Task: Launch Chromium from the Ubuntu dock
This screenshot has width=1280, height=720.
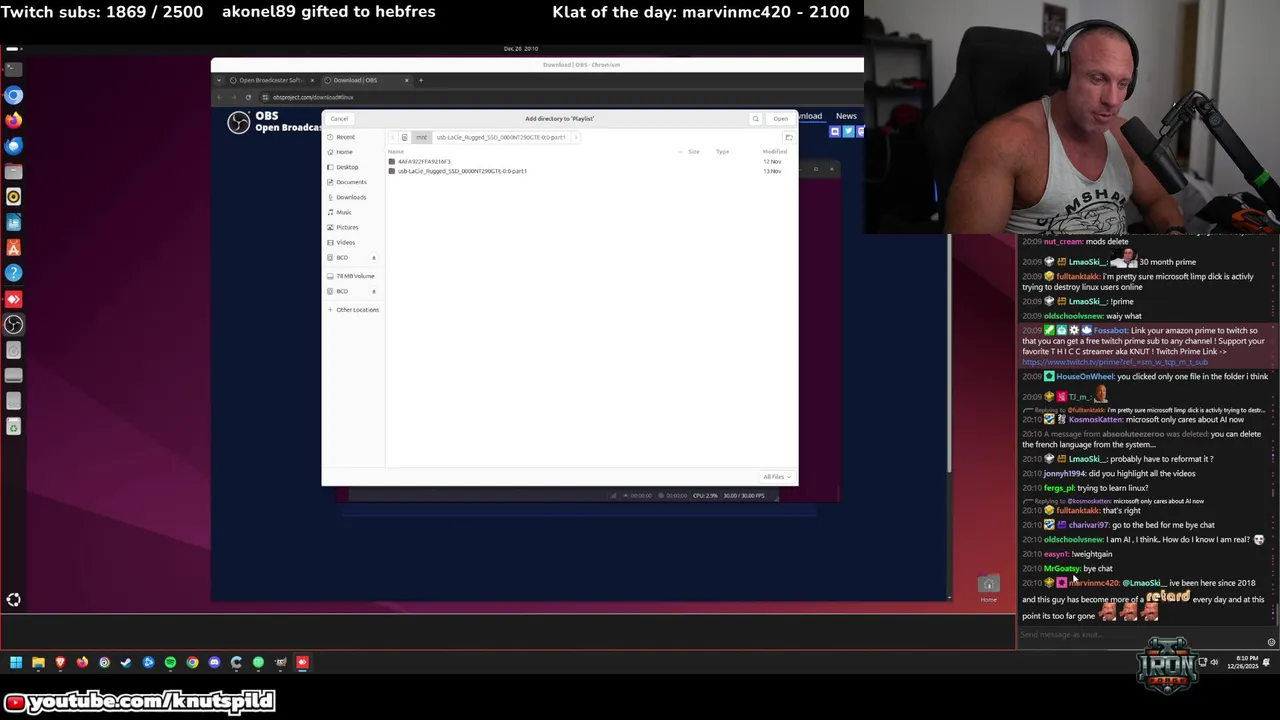Action: [x=13, y=95]
